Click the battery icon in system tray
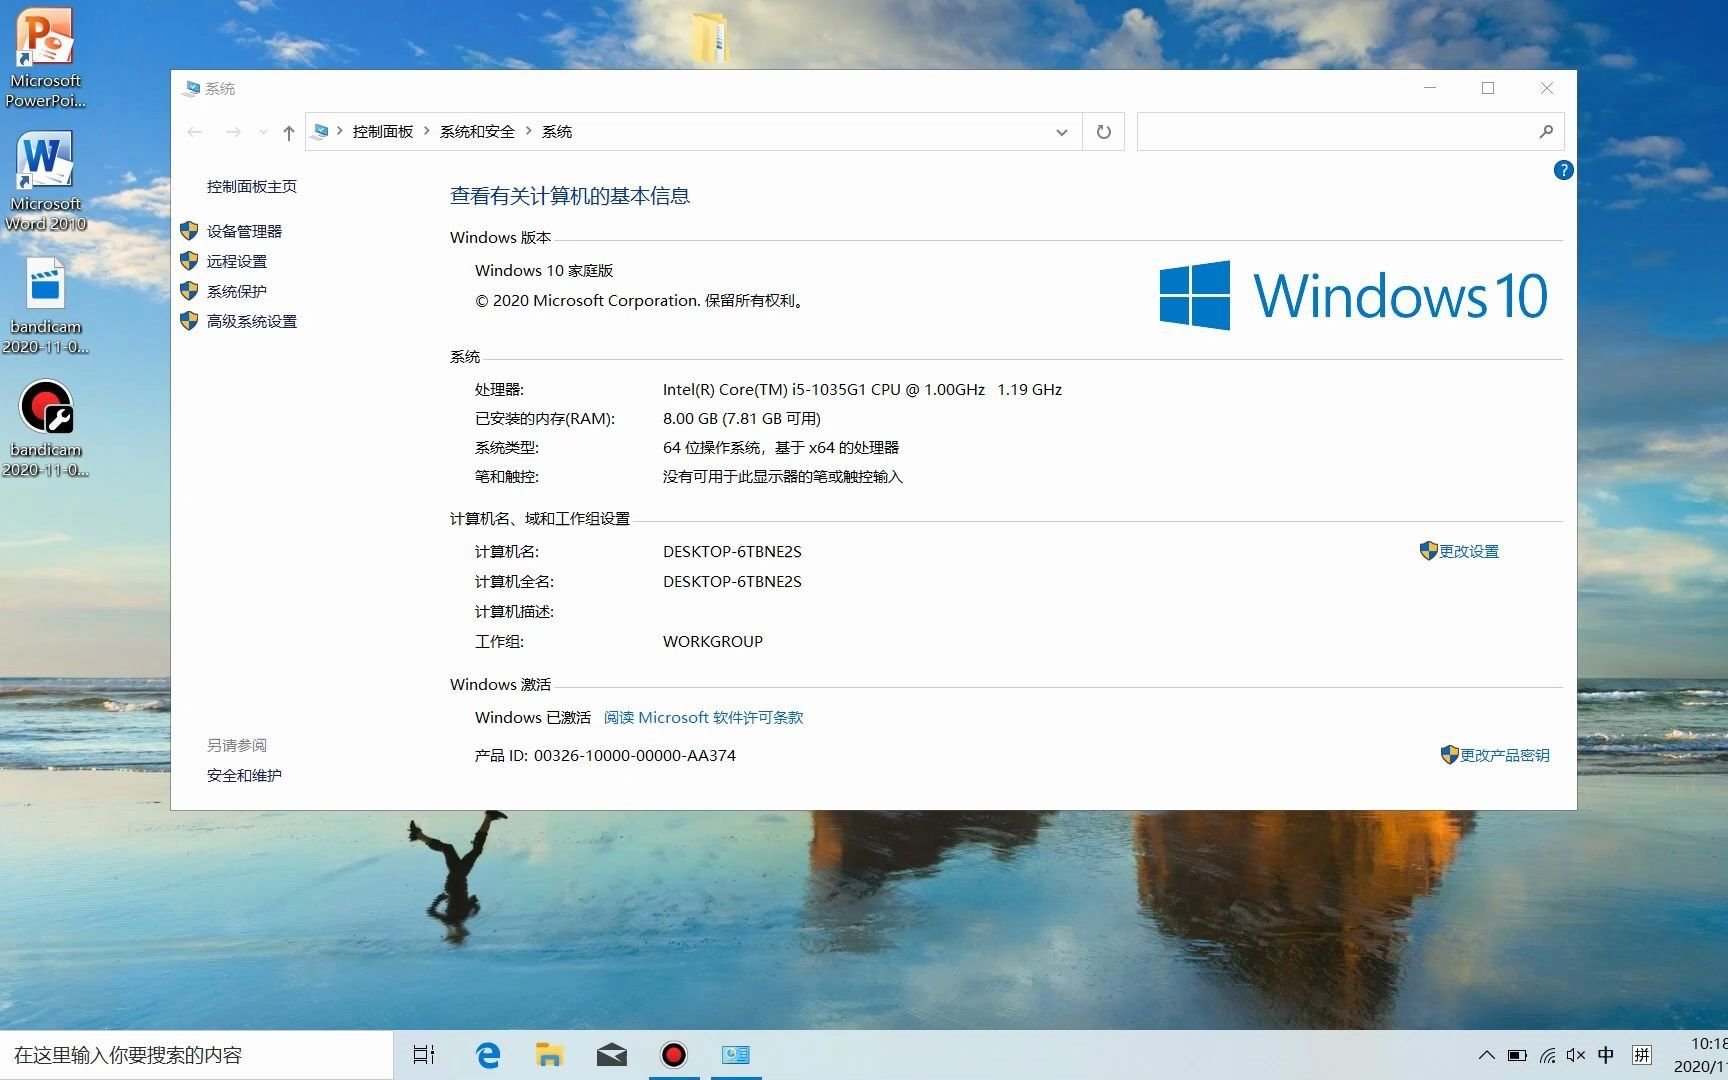 (1517, 1055)
